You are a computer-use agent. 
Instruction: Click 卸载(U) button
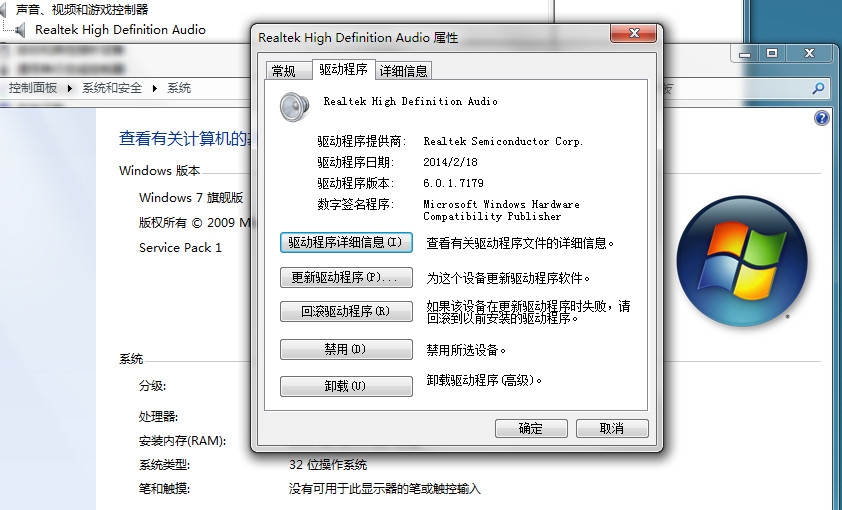pyautogui.click(x=346, y=386)
